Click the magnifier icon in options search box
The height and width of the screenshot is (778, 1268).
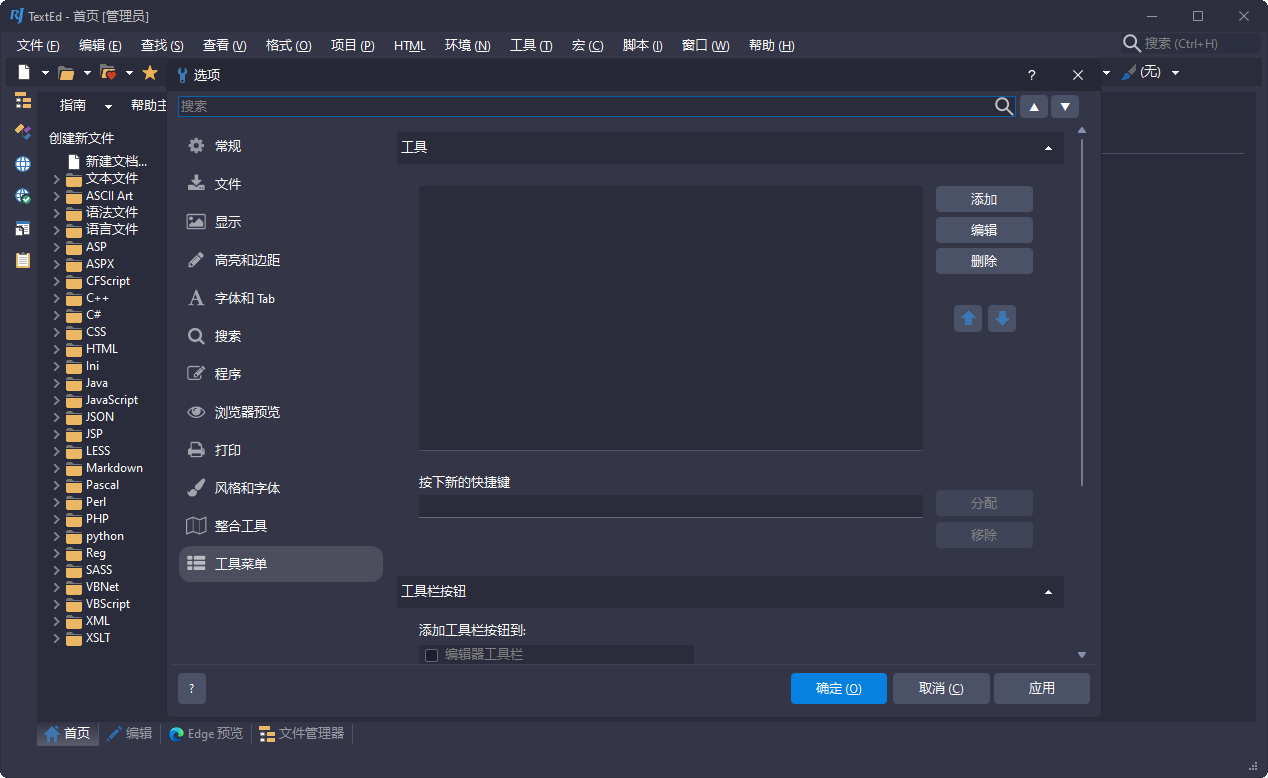1004,107
